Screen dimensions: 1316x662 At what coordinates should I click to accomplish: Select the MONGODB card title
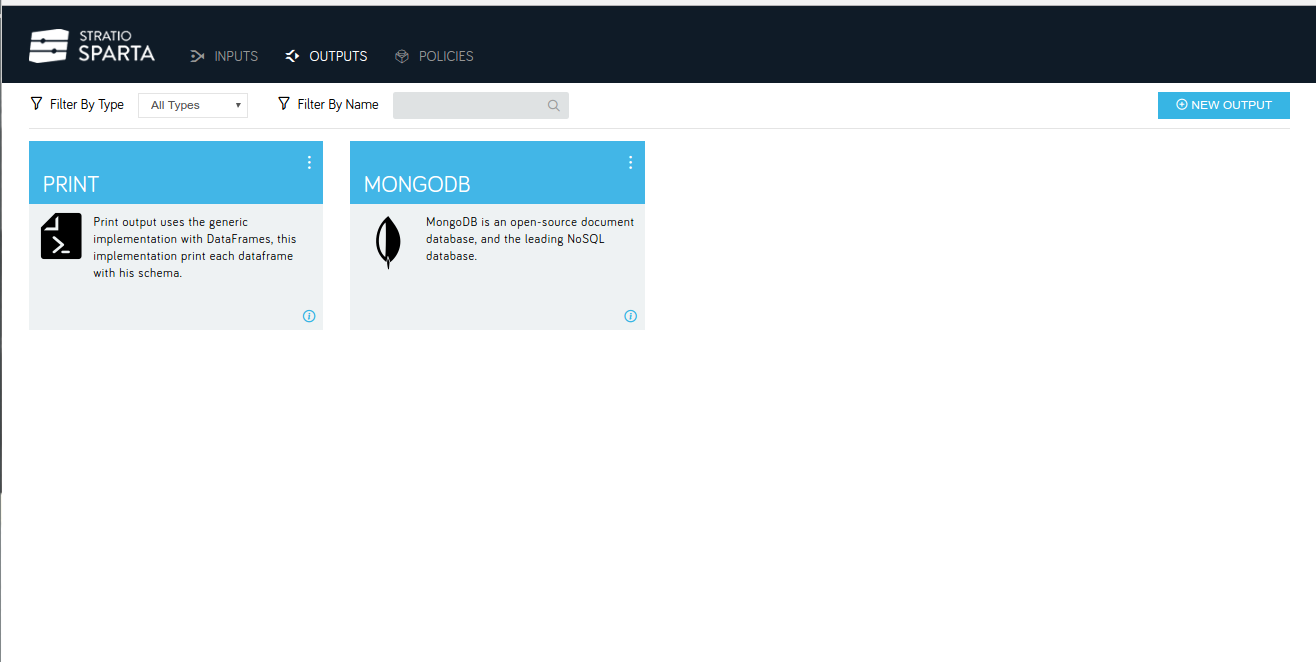417,185
